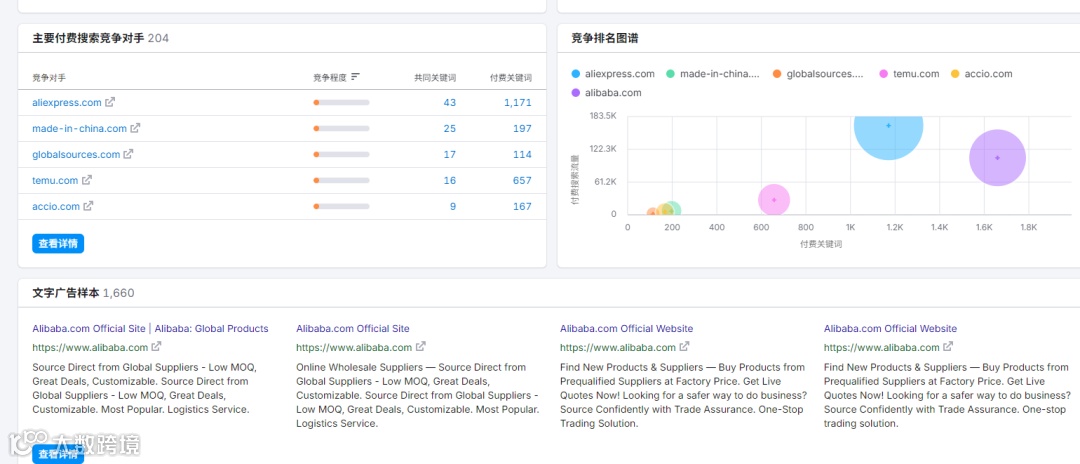Click accio.com competitor link
The image size is (1080, 464).
(56, 206)
